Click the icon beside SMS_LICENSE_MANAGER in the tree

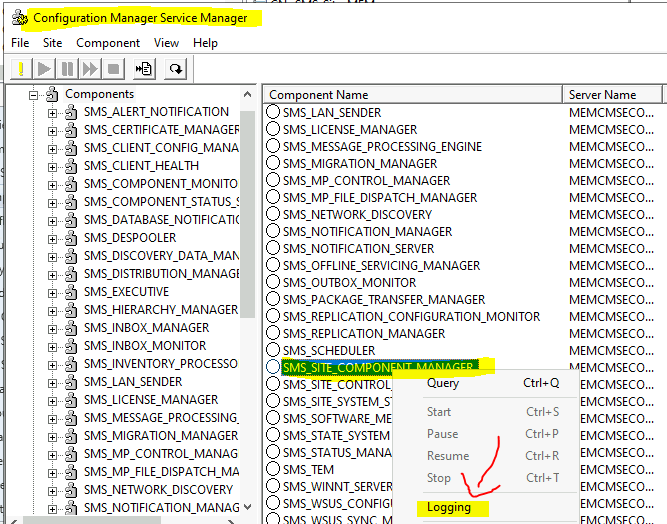[71, 400]
